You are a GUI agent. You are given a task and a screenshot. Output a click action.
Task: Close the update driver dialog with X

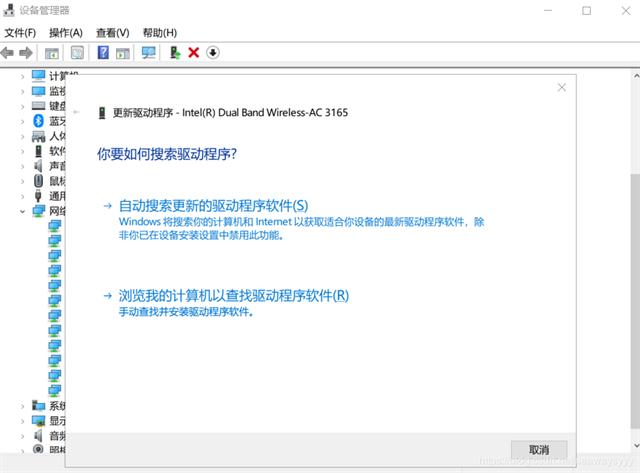coord(562,87)
